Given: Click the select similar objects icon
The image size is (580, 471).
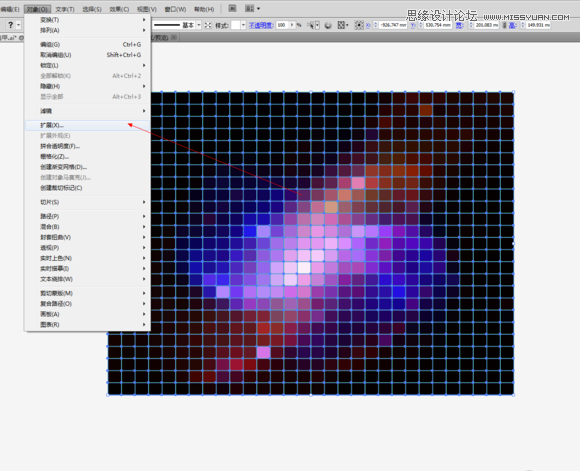Looking at the screenshot, I should click(x=311, y=25).
